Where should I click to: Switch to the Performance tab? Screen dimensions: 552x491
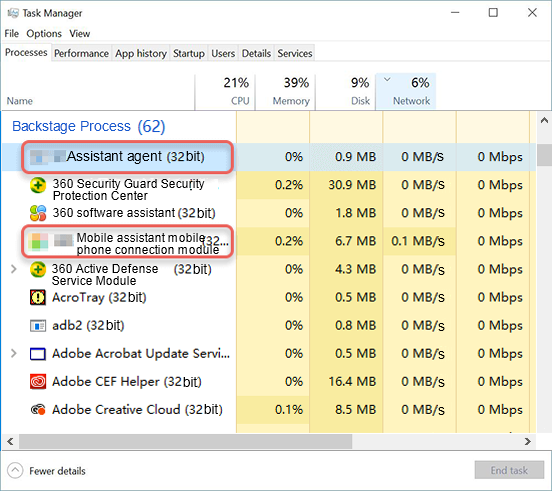click(81, 53)
